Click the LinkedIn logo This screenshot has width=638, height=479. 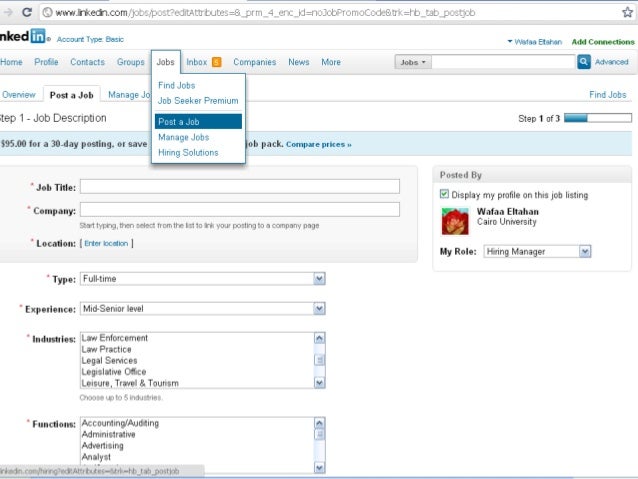pos(22,36)
